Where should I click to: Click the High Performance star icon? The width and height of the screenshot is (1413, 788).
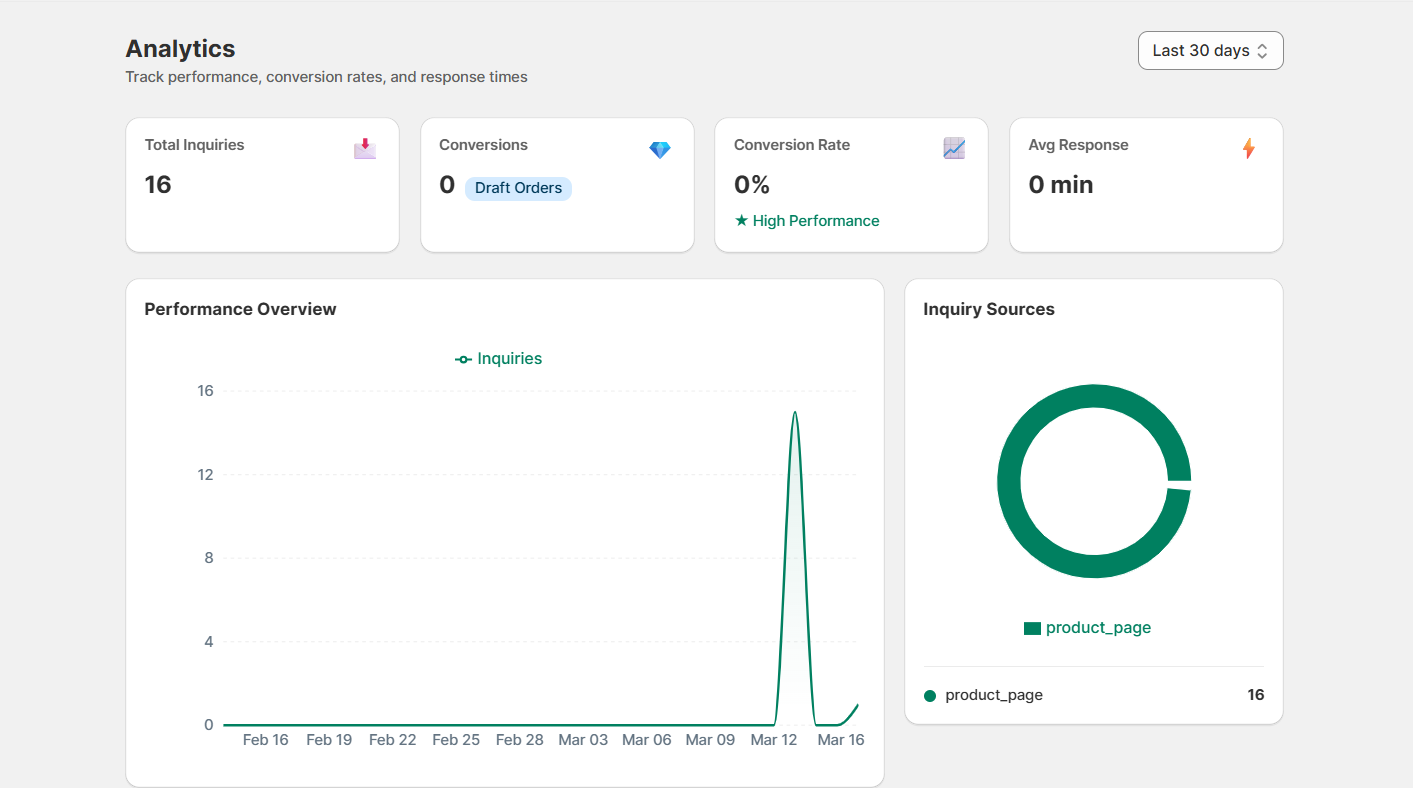click(x=741, y=221)
